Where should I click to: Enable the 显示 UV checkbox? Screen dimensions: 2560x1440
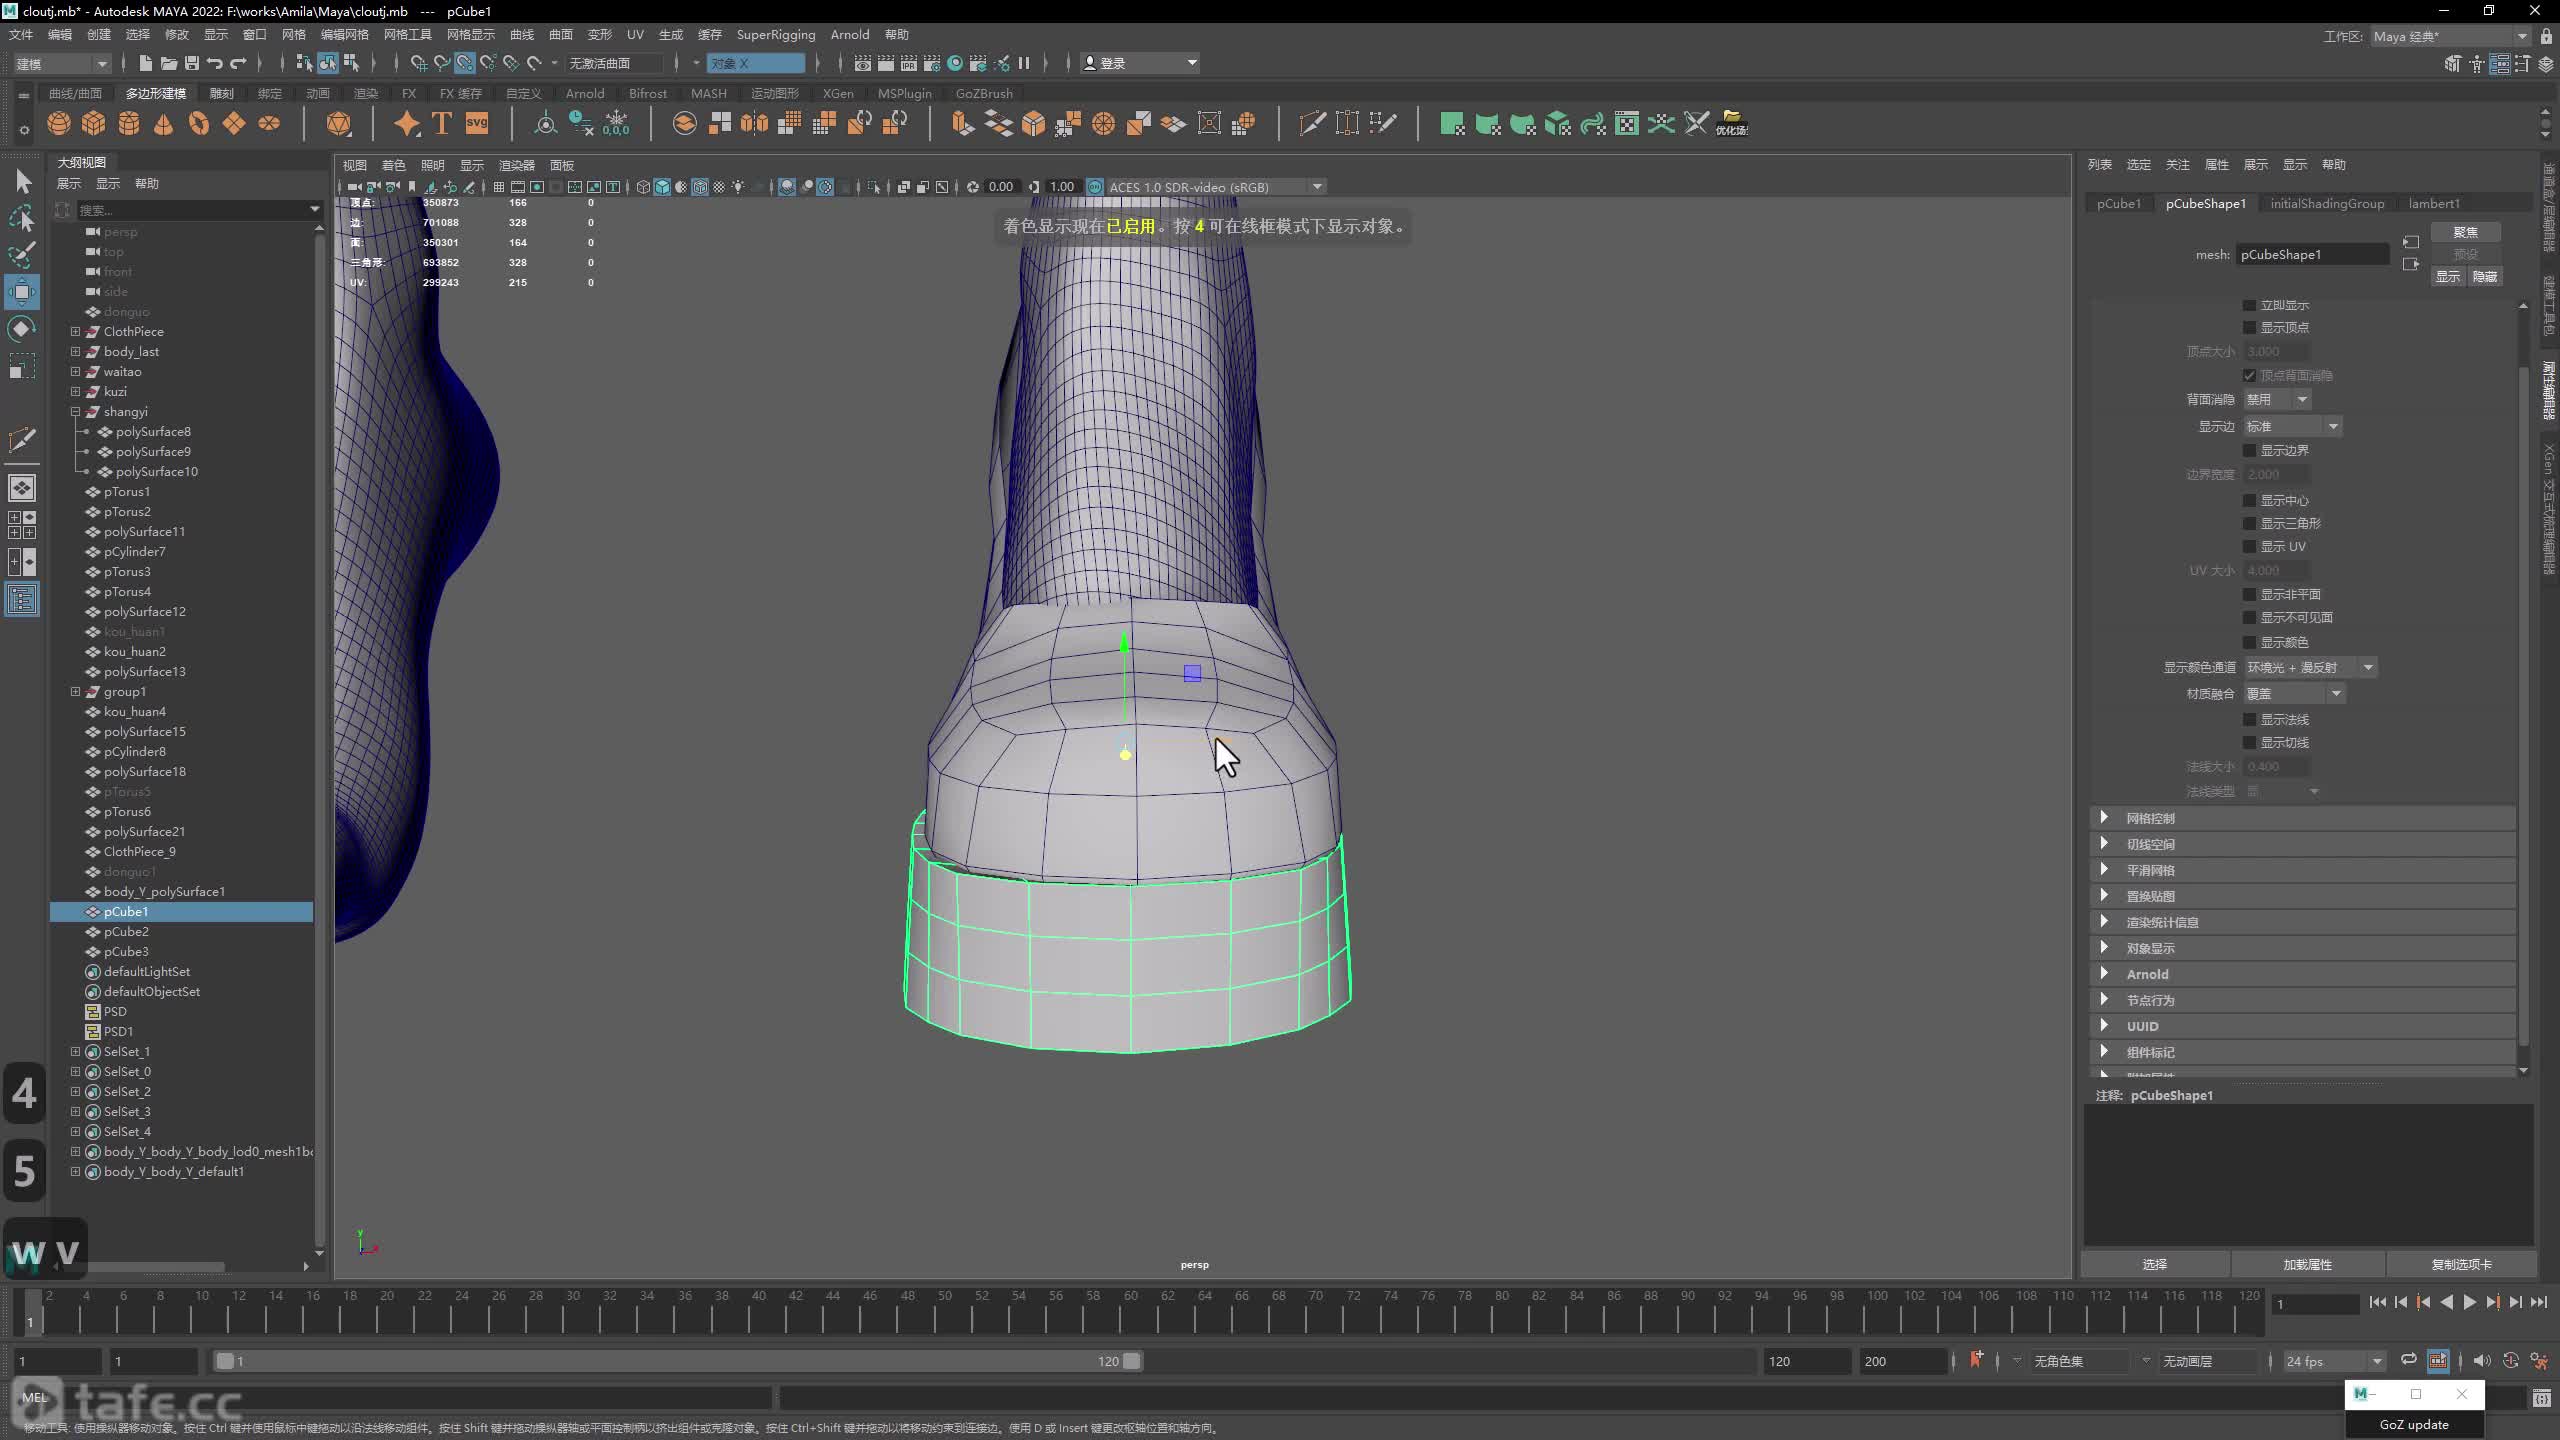pos(2249,546)
